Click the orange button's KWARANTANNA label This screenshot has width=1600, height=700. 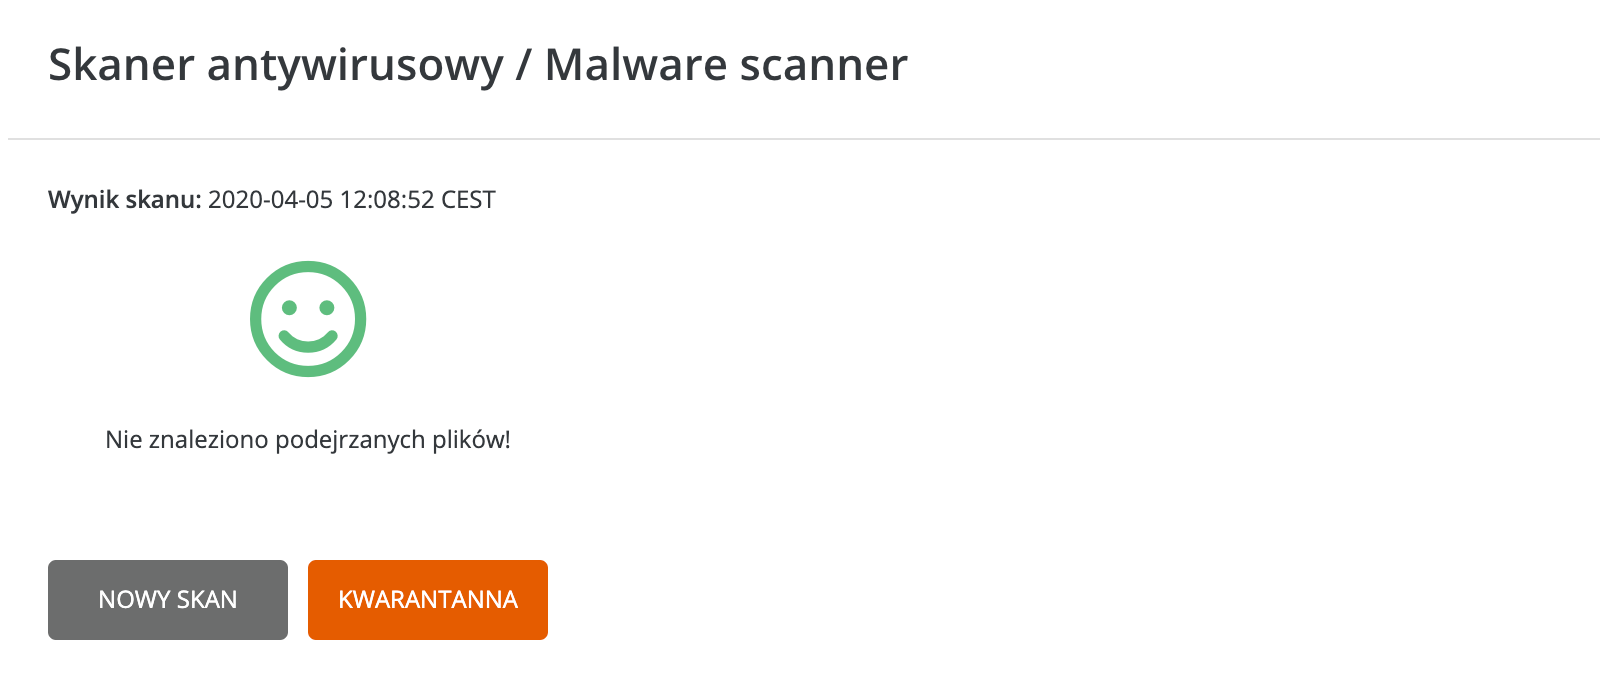[428, 600]
